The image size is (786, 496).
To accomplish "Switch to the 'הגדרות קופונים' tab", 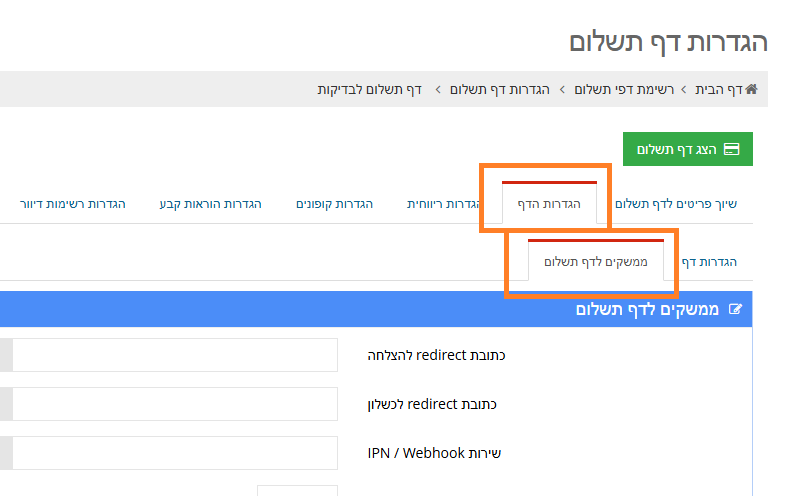I will click(334, 204).
